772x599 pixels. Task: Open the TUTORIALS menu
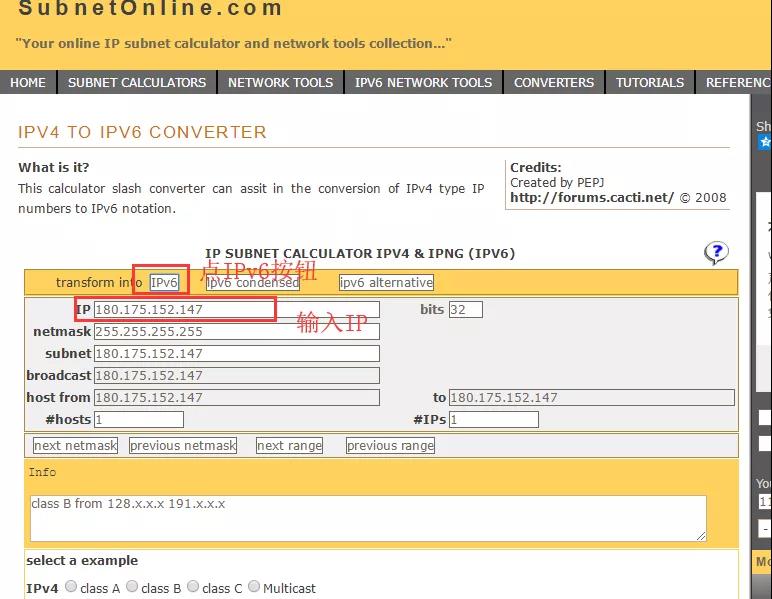(x=650, y=83)
